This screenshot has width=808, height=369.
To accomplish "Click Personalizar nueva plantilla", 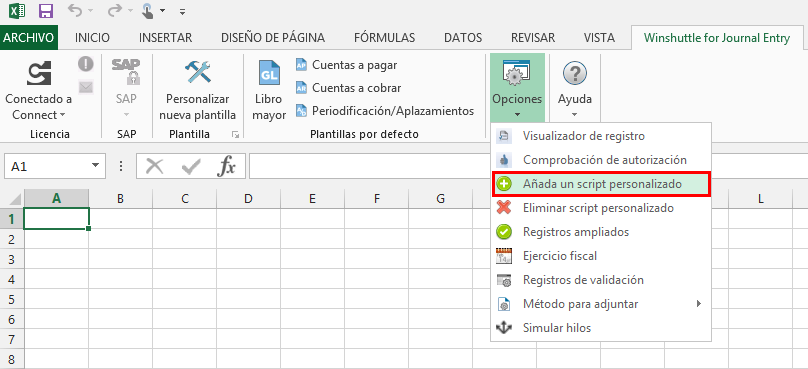I will (197, 90).
